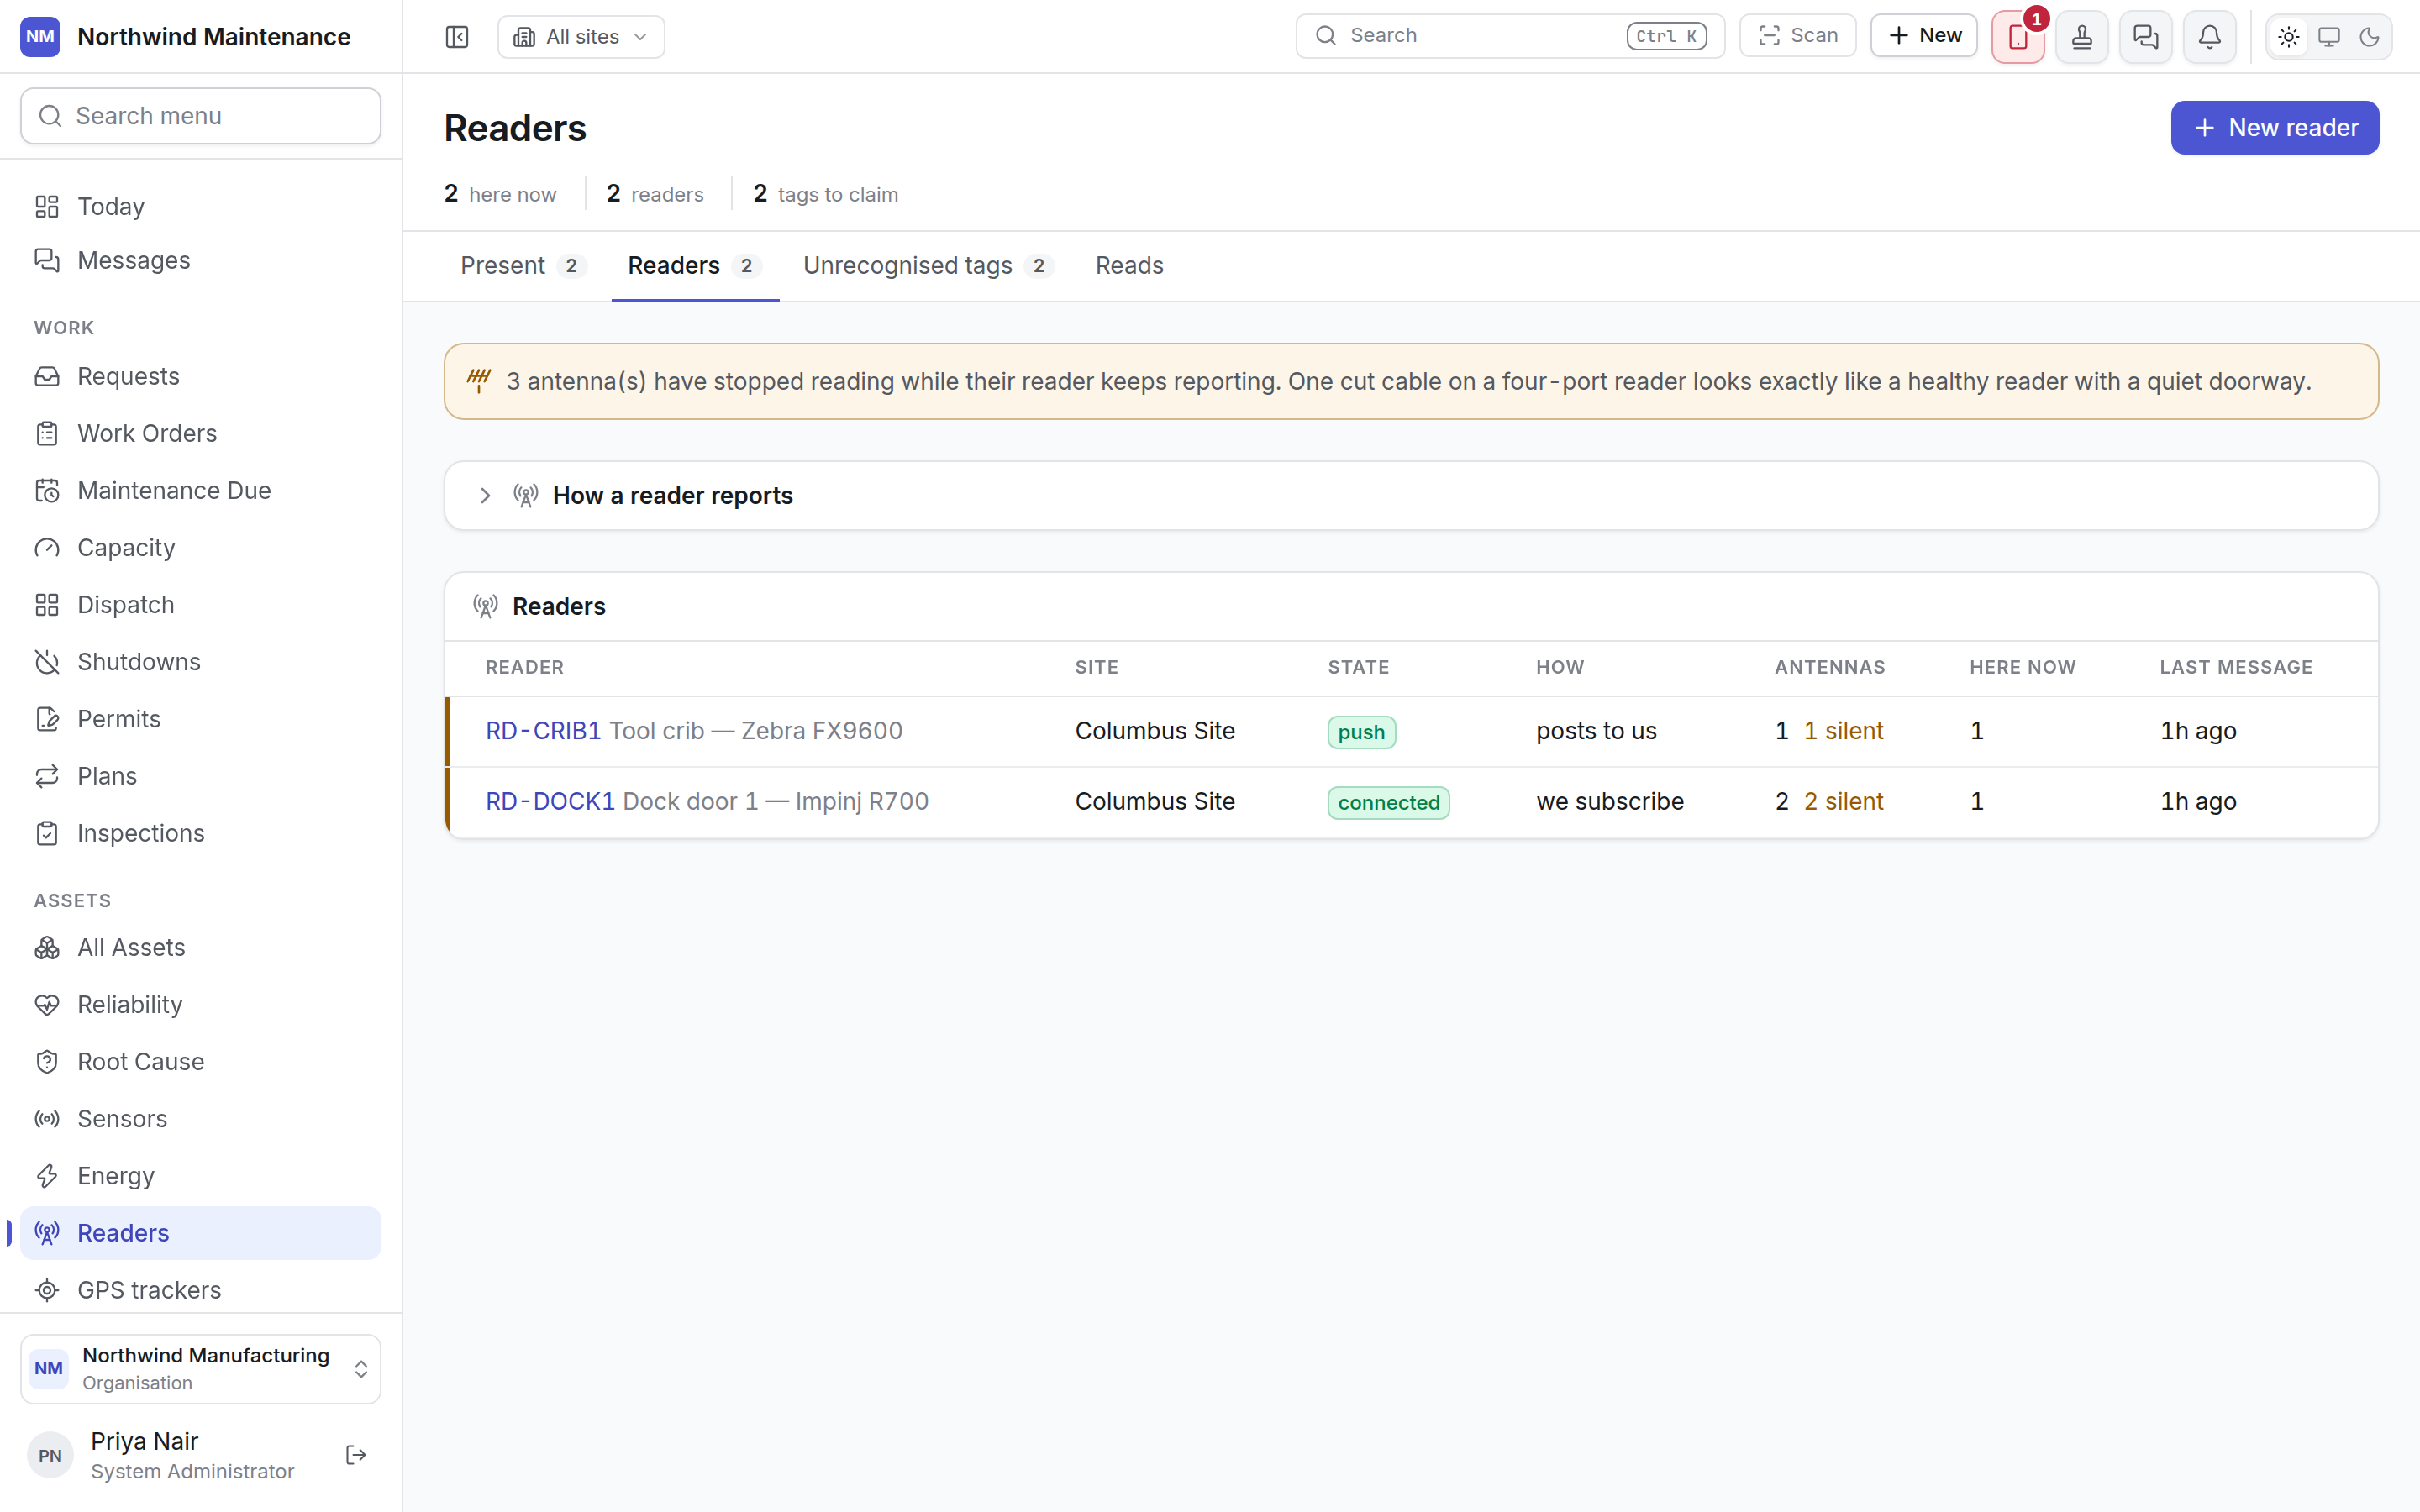2420x1512 pixels.
Task: Collapse the sidebar panel icon
Action: click(457, 37)
